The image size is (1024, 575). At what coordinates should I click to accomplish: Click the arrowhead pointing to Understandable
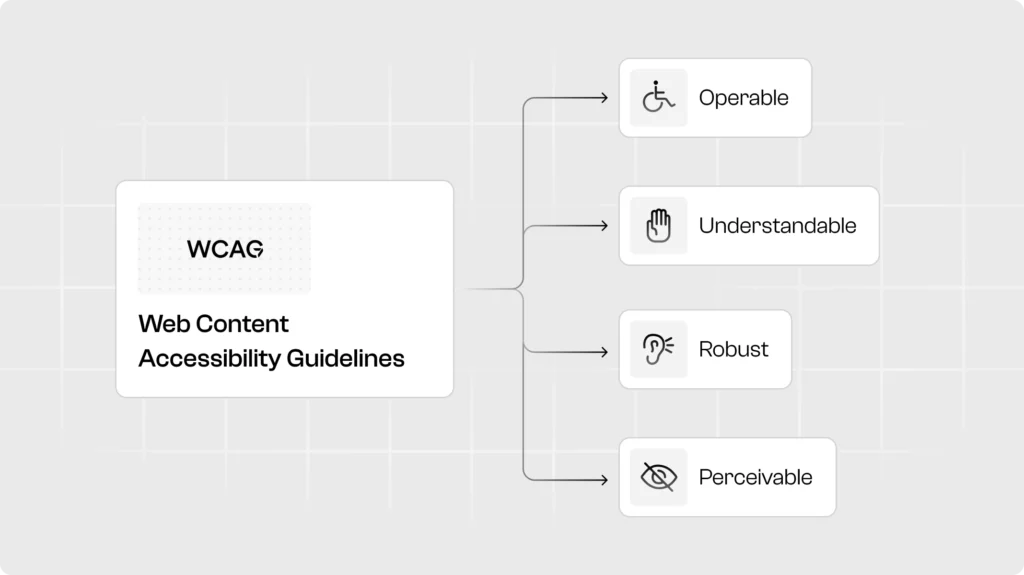point(603,226)
